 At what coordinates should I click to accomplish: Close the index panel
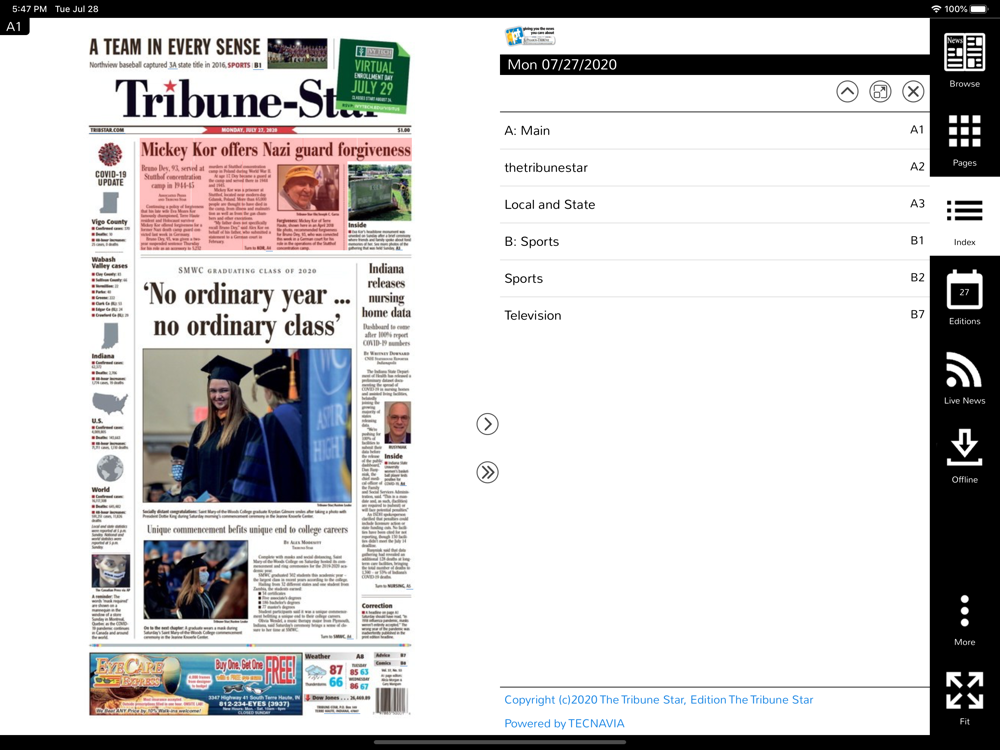(x=913, y=92)
